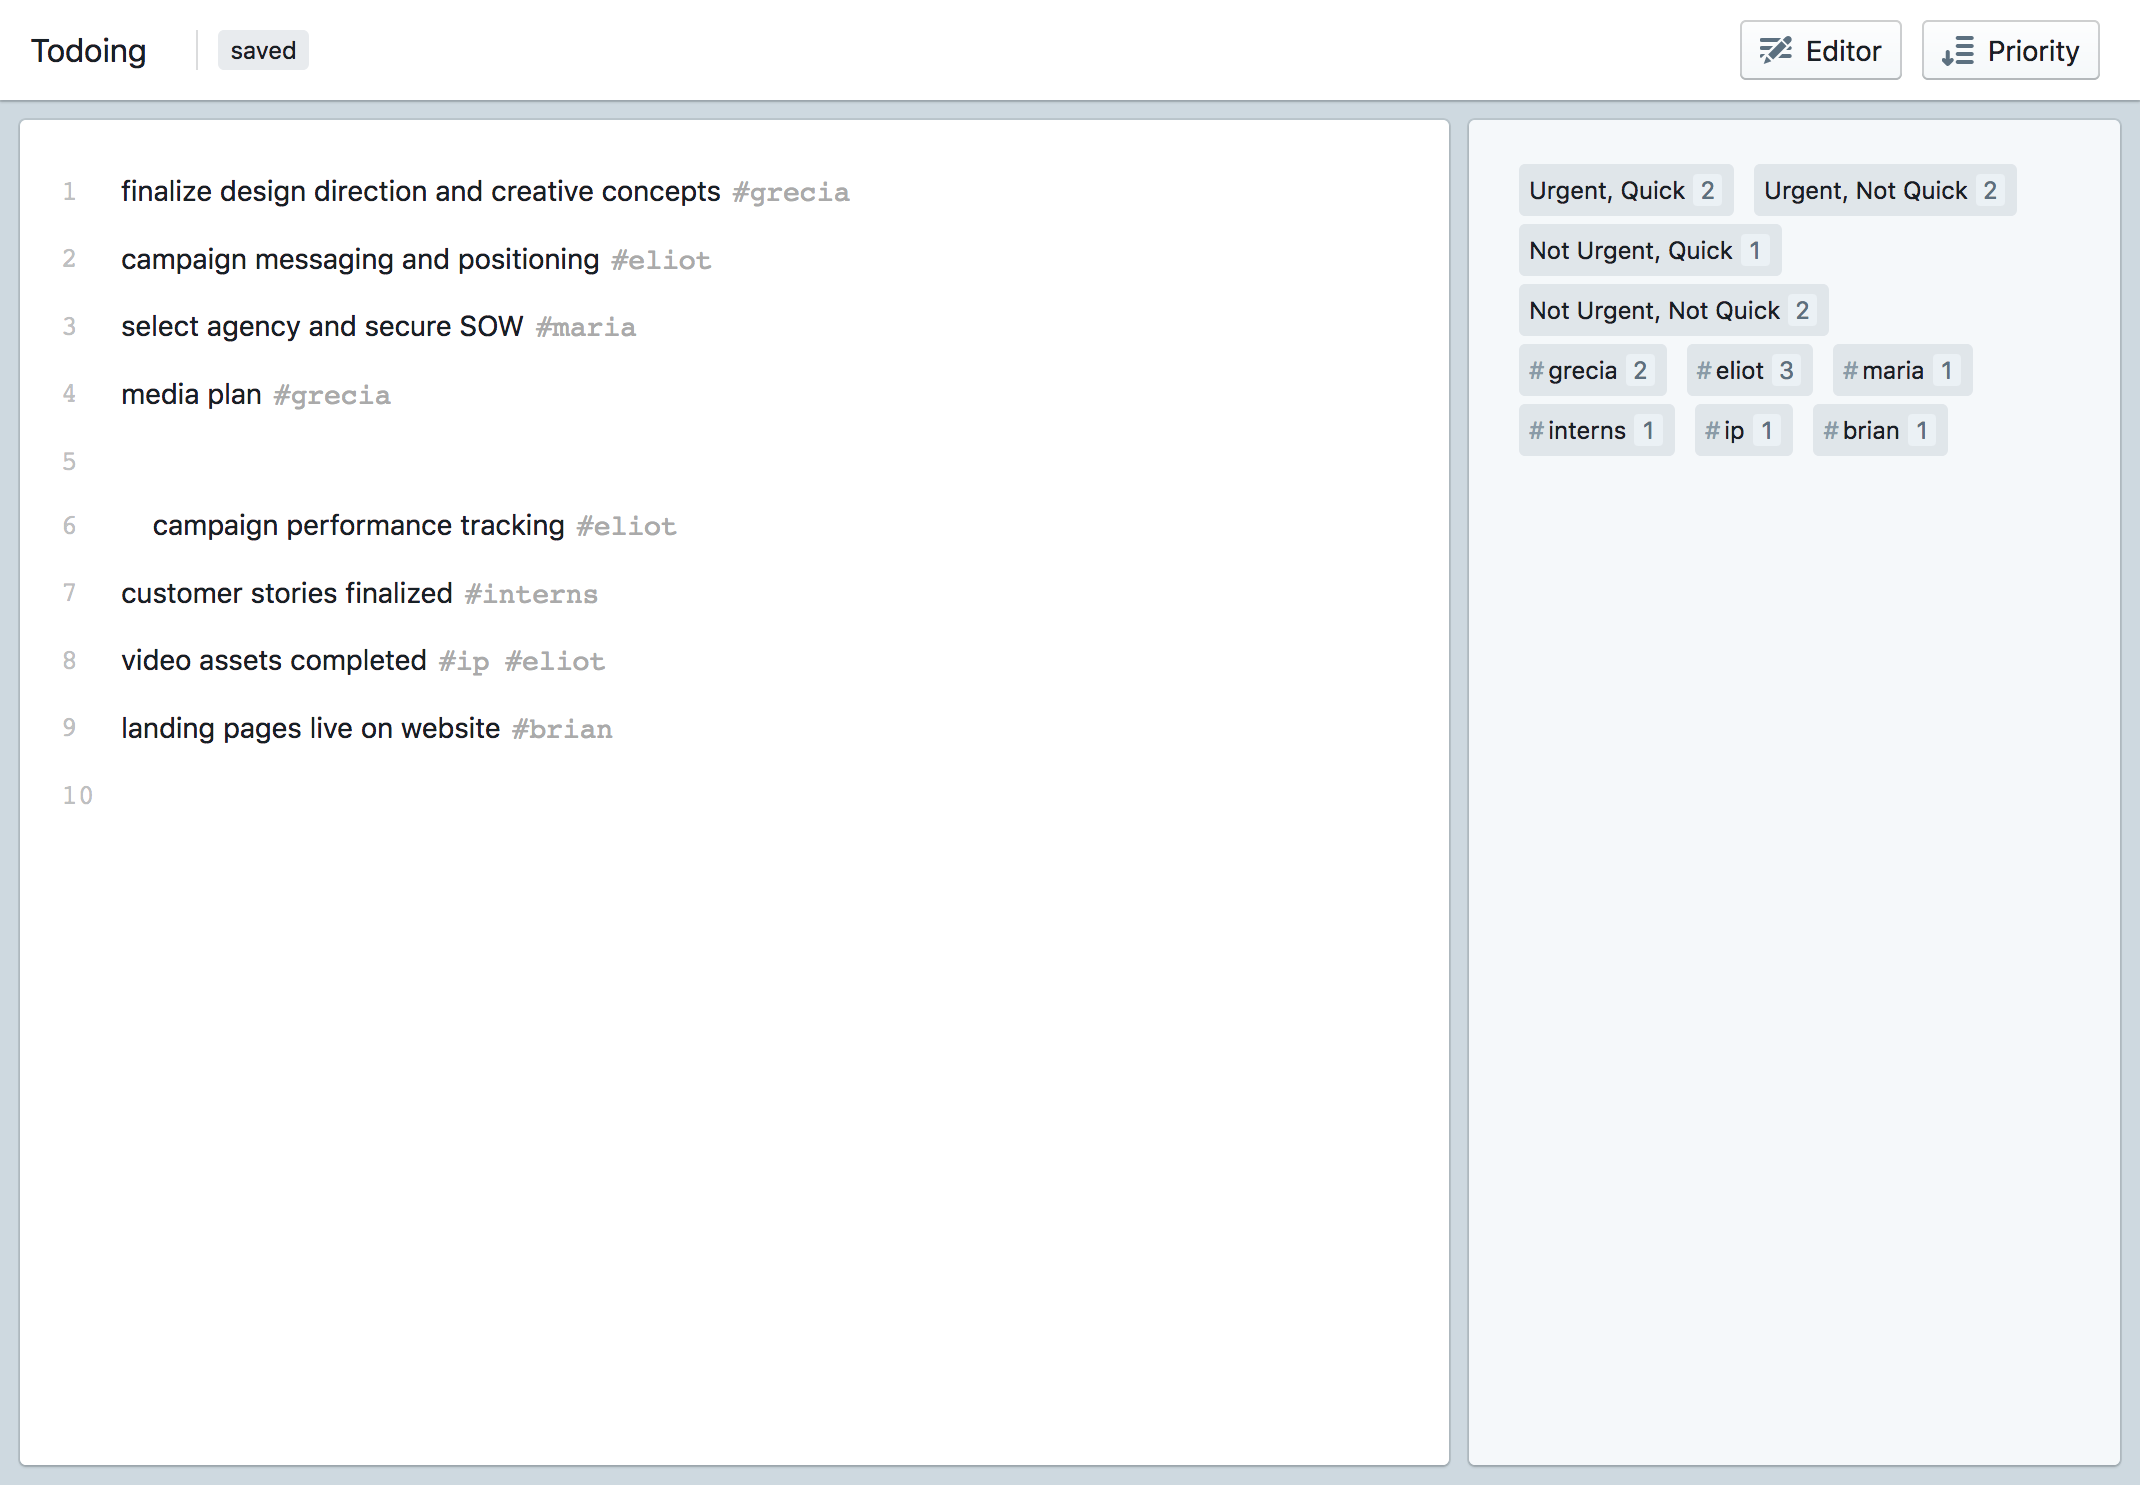The image size is (2140, 1486).
Task: Click 'finalize design direction and creative concepts' line
Action: click(421, 191)
